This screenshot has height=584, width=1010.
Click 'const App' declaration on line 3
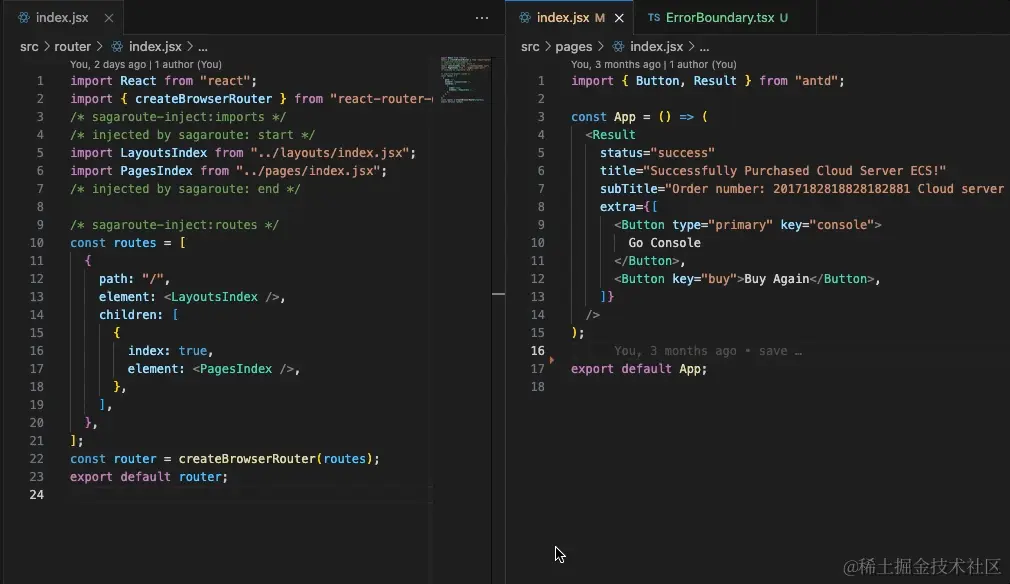point(603,117)
